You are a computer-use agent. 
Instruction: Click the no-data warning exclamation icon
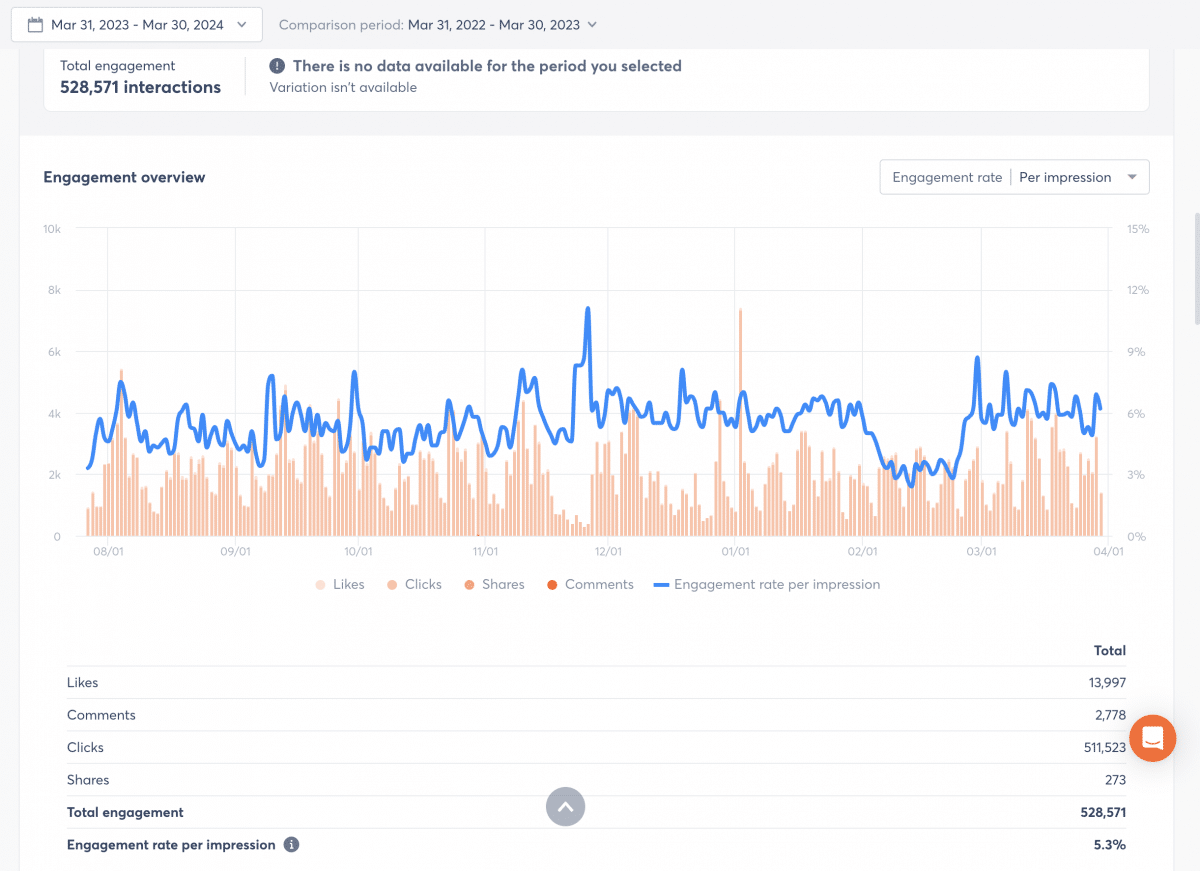click(x=277, y=66)
